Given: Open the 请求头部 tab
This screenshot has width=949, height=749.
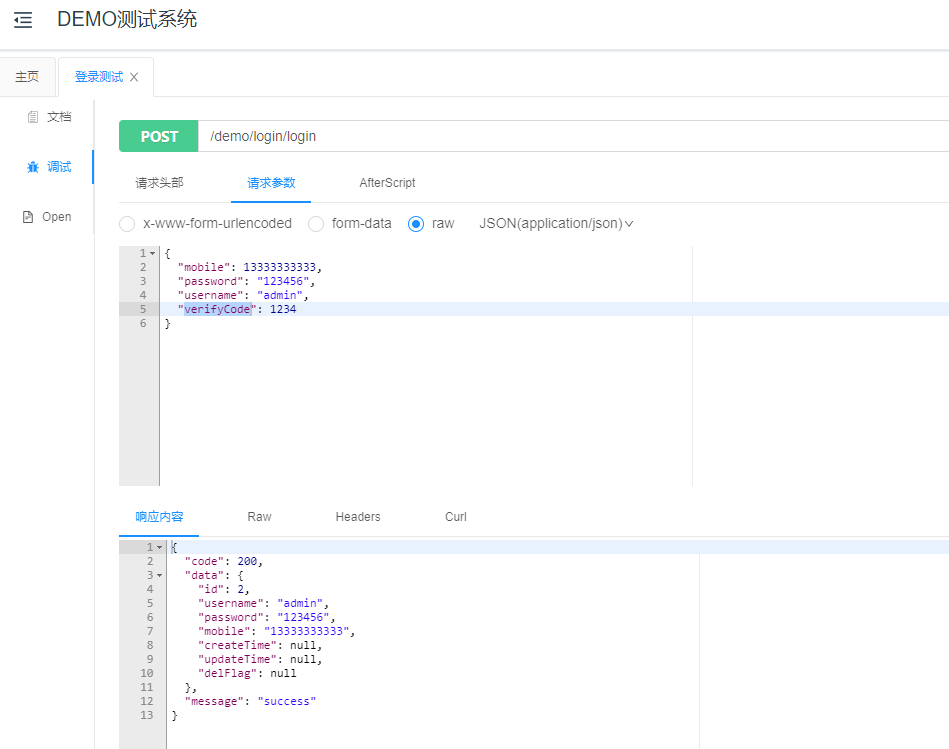Looking at the screenshot, I should pyautogui.click(x=159, y=183).
